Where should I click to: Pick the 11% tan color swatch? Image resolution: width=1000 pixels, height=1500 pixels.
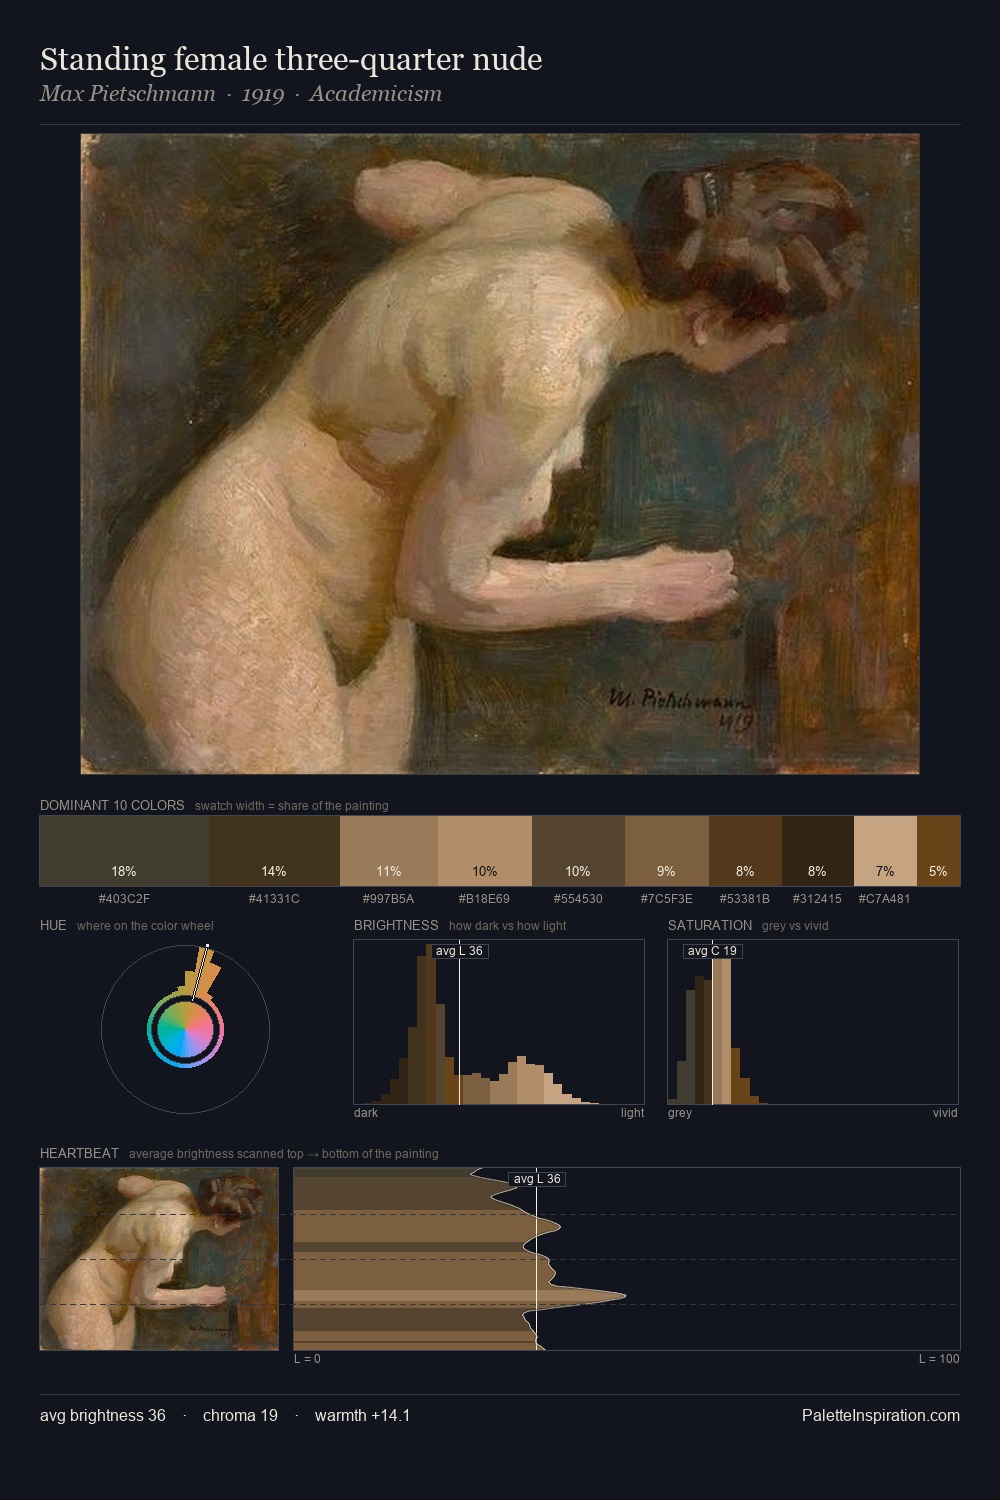click(389, 851)
